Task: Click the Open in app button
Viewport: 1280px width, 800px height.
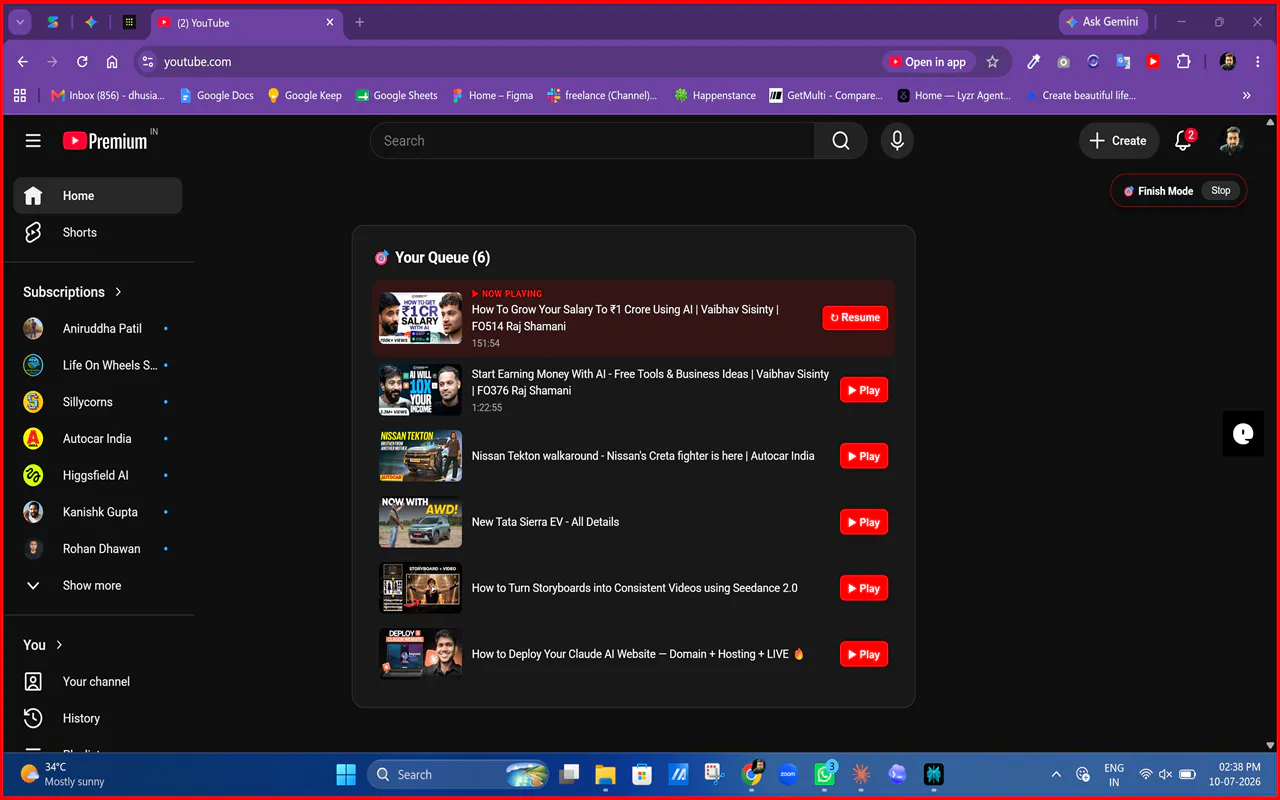Action: tap(926, 62)
